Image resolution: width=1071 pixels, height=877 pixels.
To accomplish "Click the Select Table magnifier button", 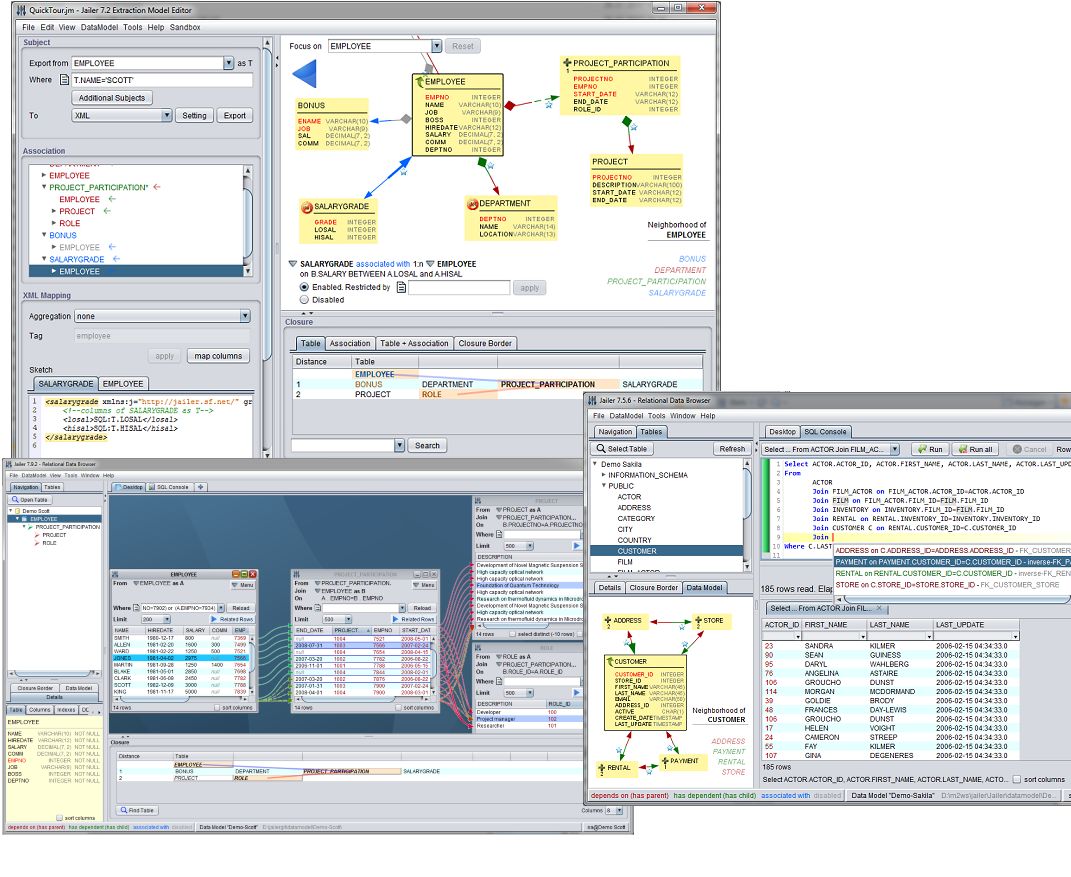I will 622,449.
